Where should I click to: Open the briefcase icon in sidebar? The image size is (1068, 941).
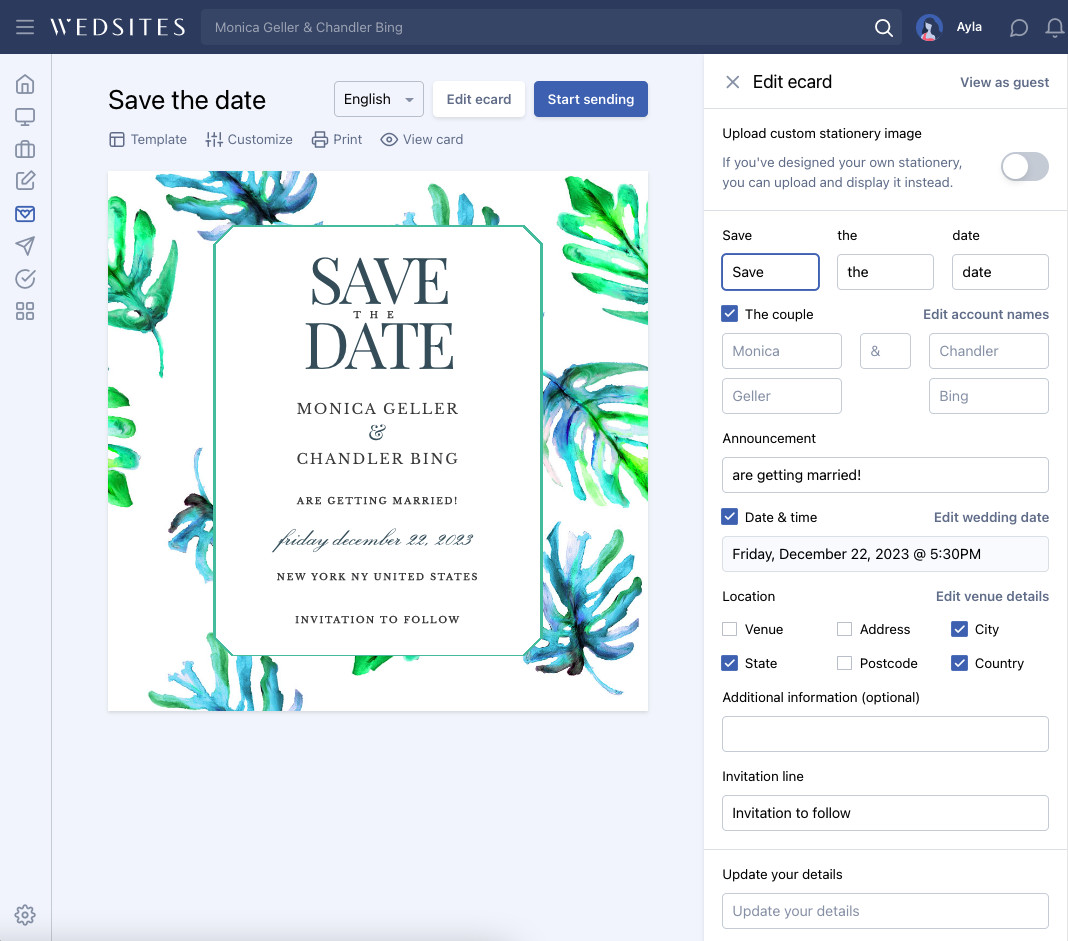(x=25, y=148)
